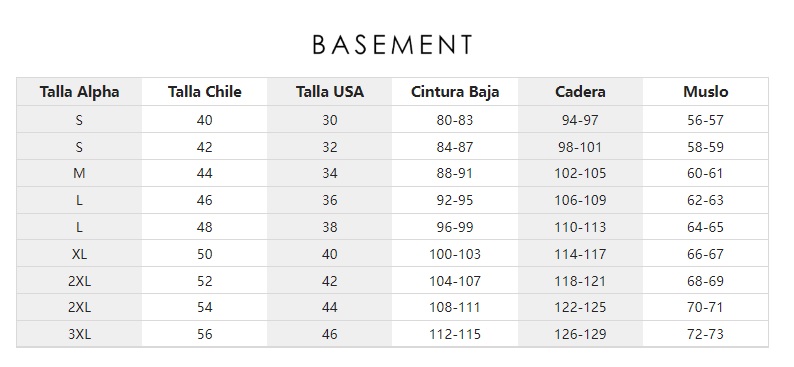The width and height of the screenshot is (794, 367).
Task: Click the XL size cell
Action: [x=79, y=254]
